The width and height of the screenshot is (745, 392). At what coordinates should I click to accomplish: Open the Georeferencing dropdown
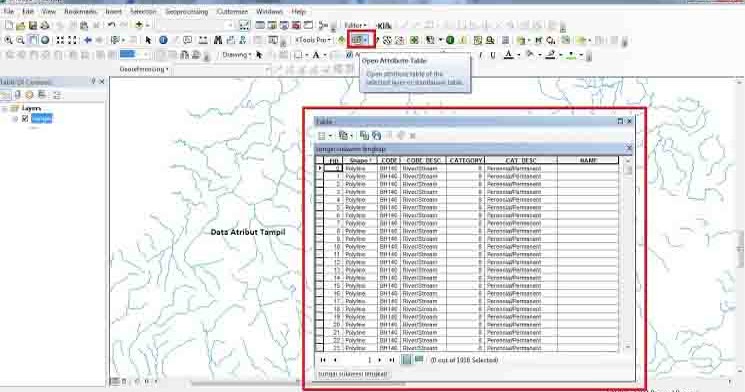(x=144, y=69)
